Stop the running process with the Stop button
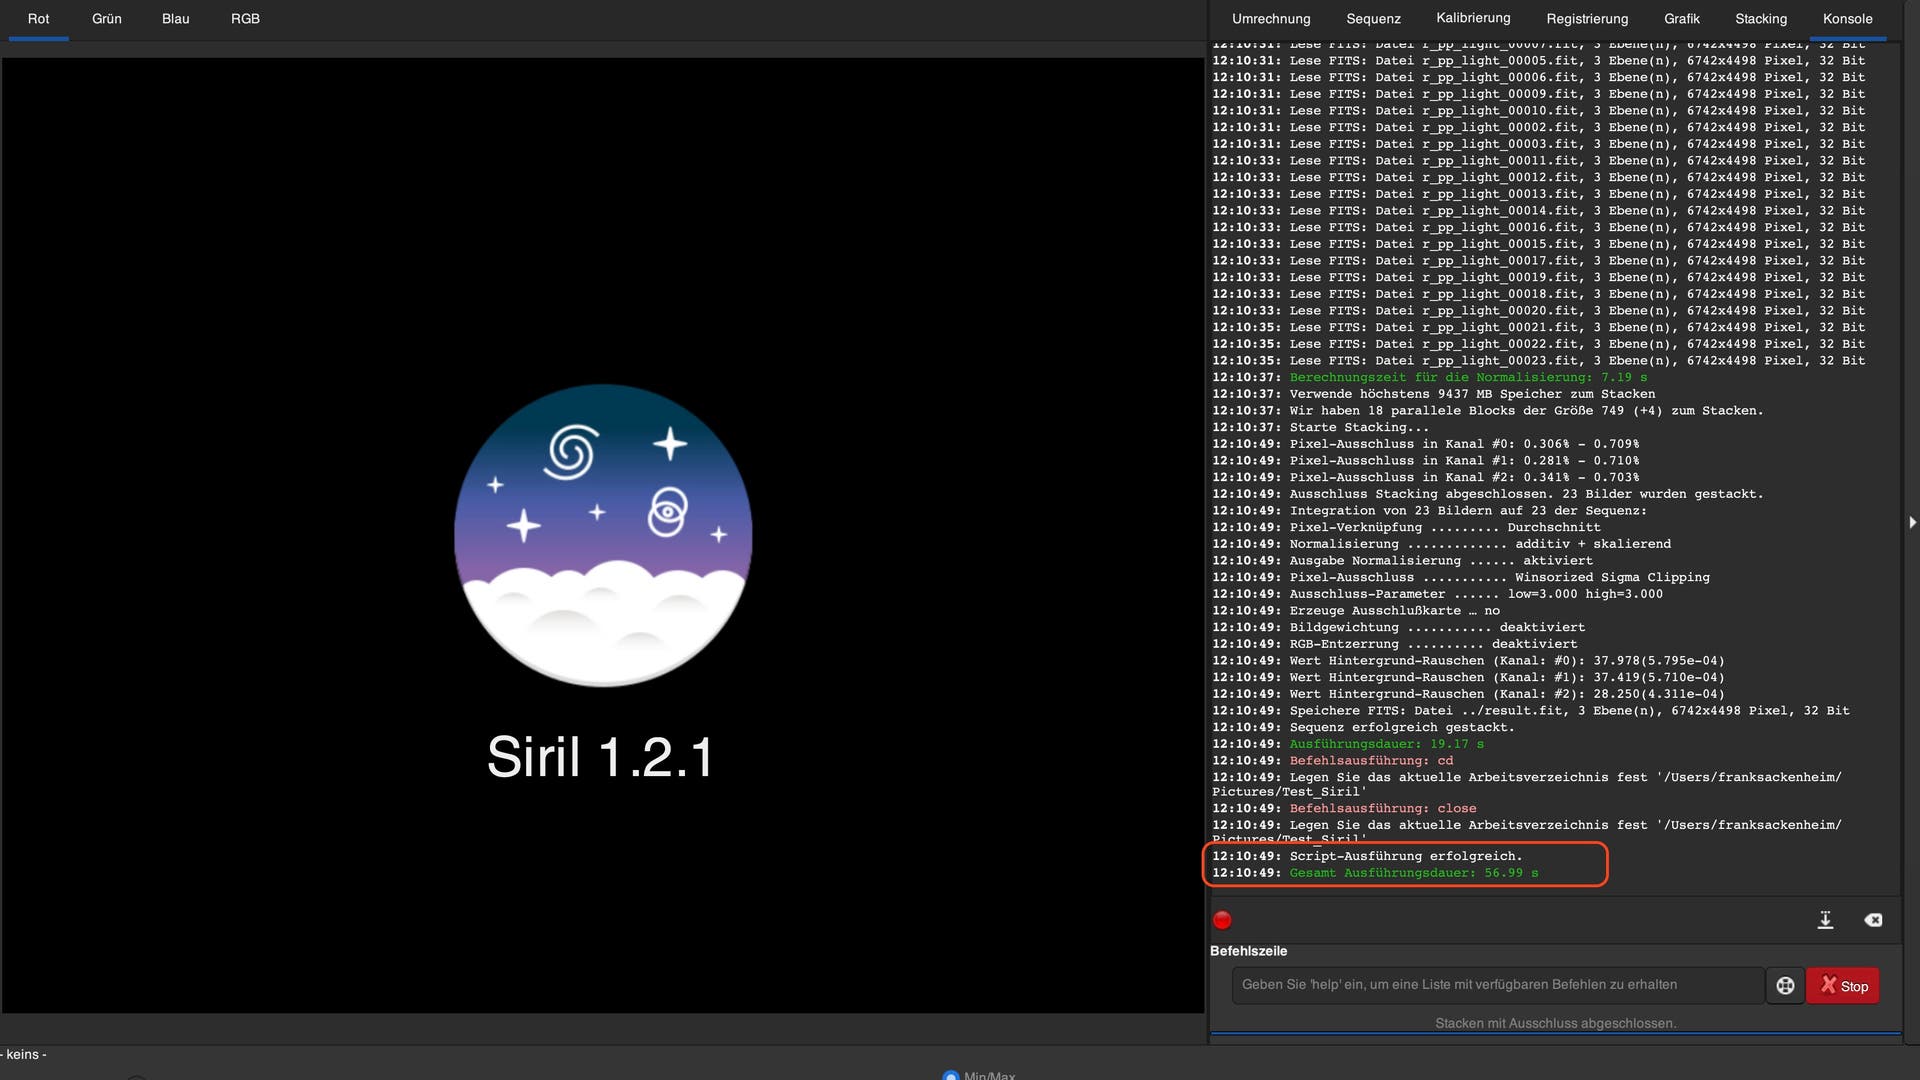Image resolution: width=1920 pixels, height=1080 pixels. click(1843, 986)
